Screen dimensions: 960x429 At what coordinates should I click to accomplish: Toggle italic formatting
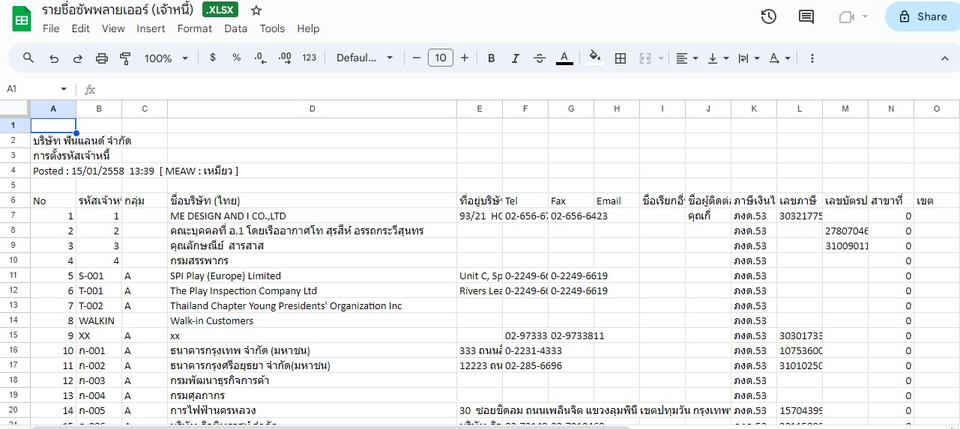coord(515,58)
